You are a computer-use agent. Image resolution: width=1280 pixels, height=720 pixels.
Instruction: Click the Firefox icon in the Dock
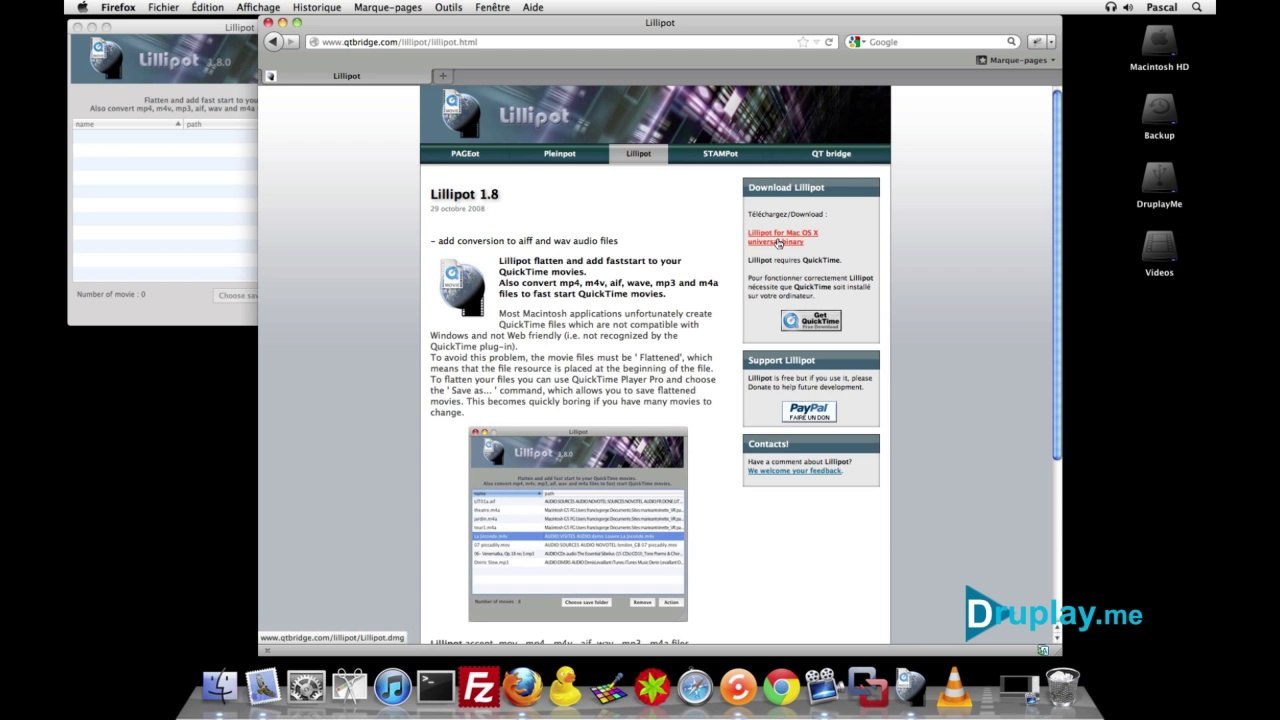point(522,687)
